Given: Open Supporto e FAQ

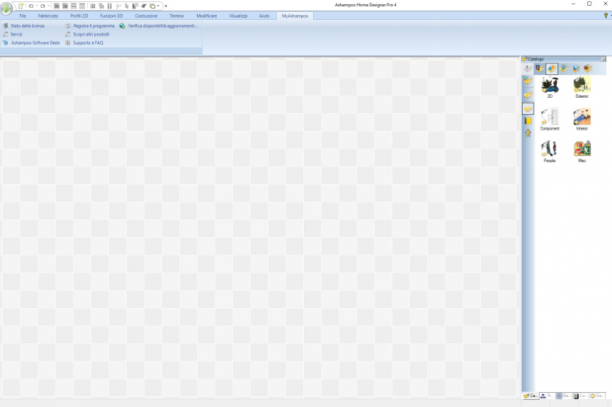Looking at the screenshot, I should pyautogui.click(x=84, y=43).
